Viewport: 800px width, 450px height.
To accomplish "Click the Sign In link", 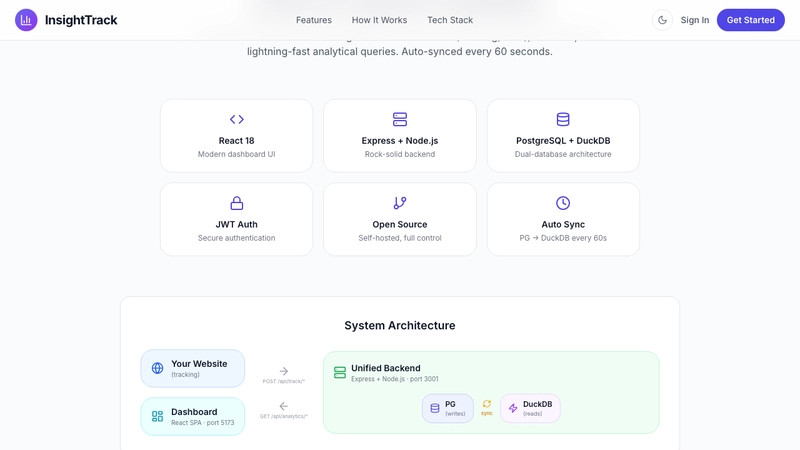I will (694, 20).
